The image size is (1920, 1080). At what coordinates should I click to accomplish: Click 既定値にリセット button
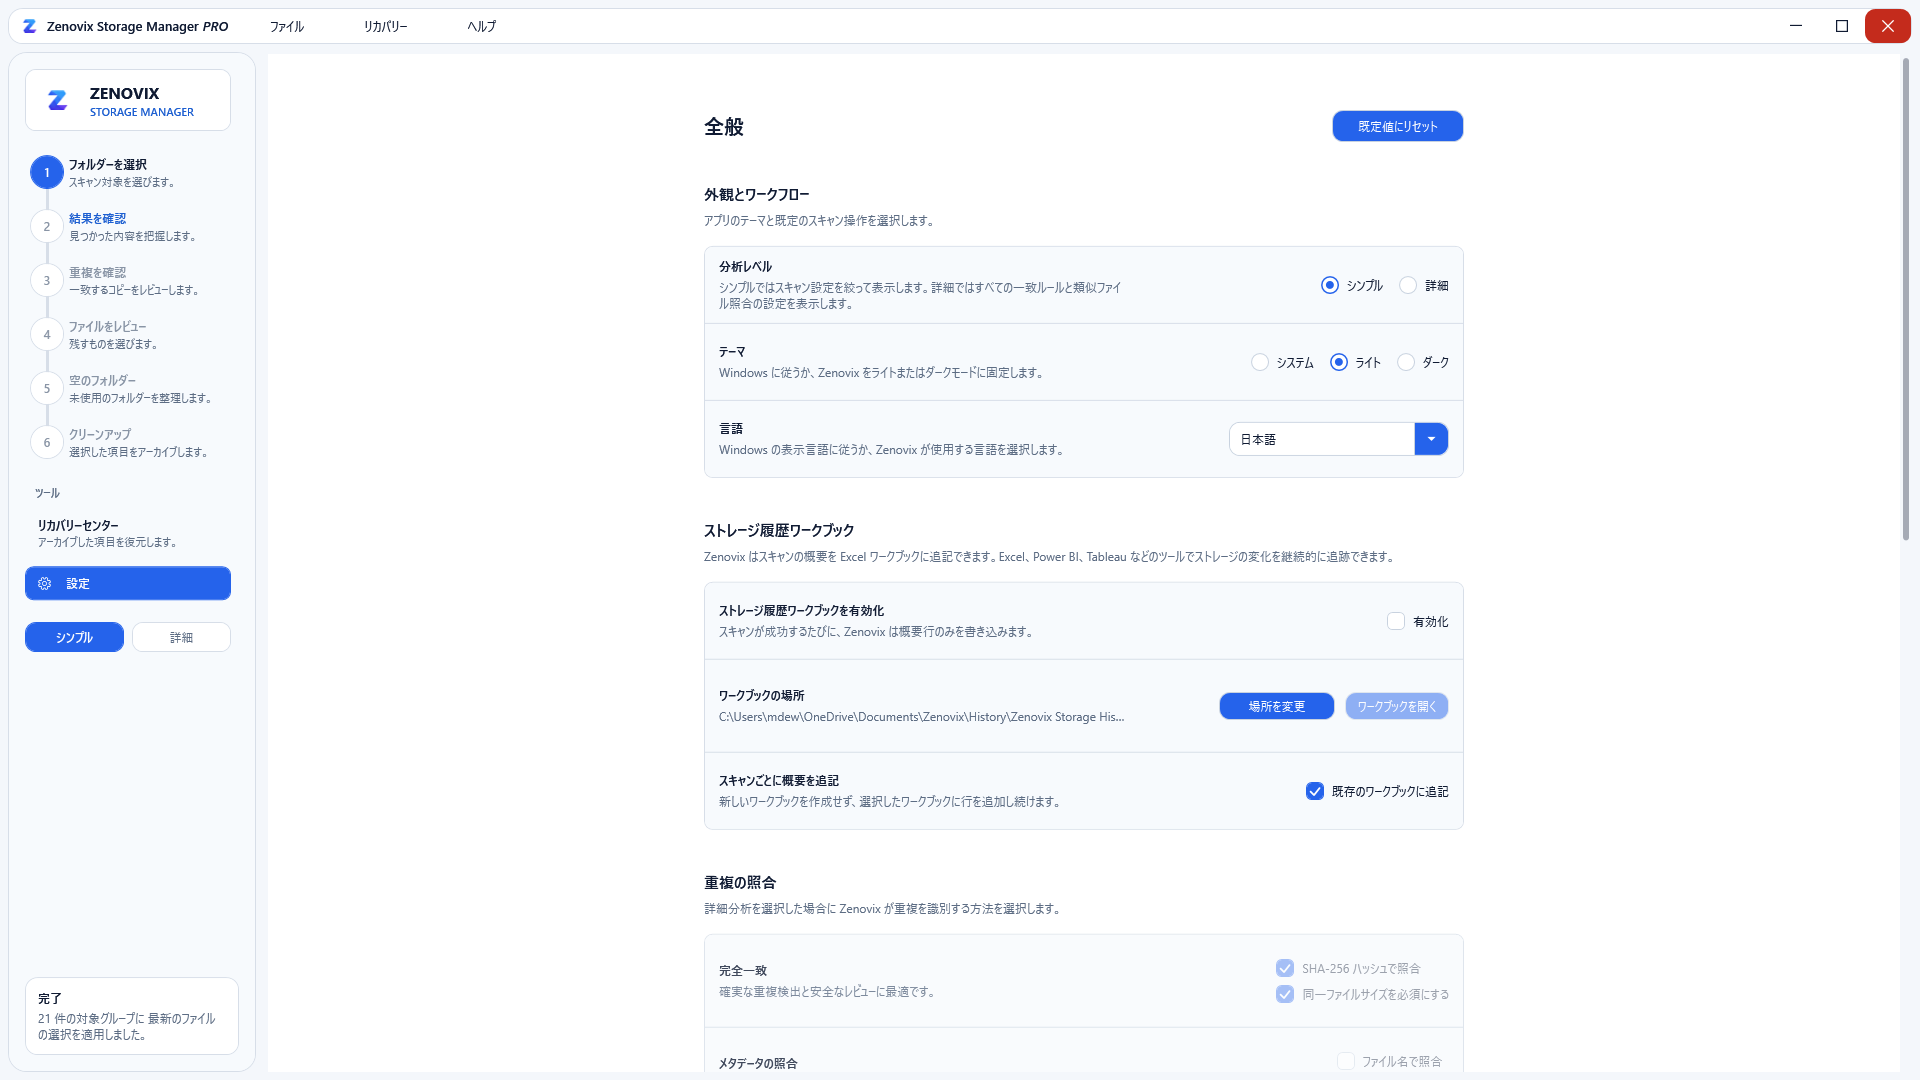click(x=1397, y=127)
